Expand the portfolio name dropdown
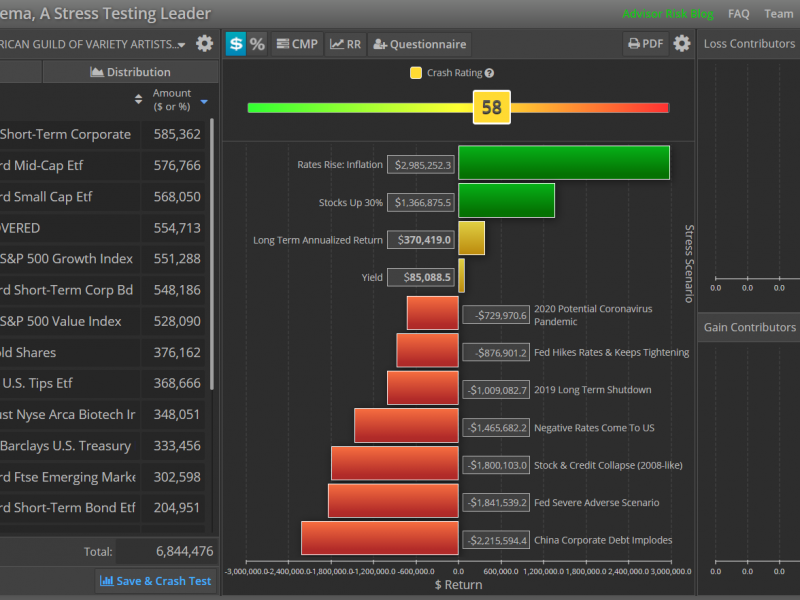This screenshot has width=800, height=600. click(x=180, y=45)
